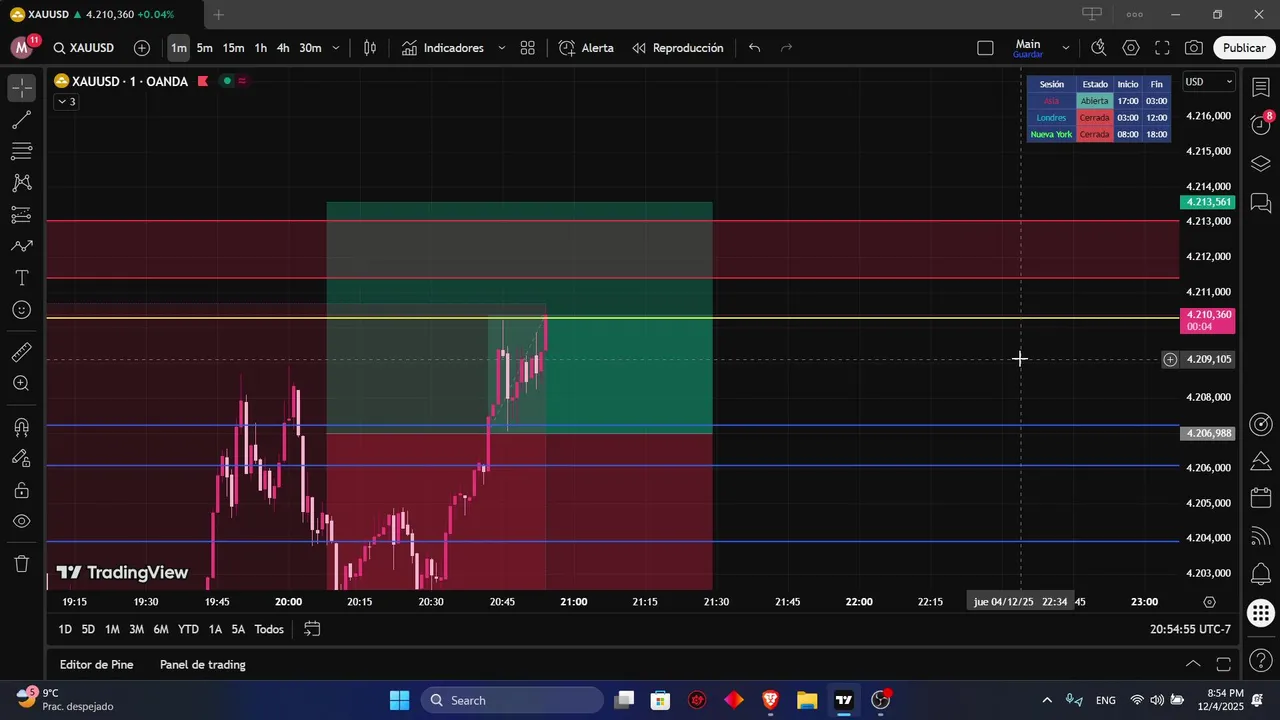Undo the last chart action
Image resolution: width=1280 pixels, height=720 pixels.
755,48
